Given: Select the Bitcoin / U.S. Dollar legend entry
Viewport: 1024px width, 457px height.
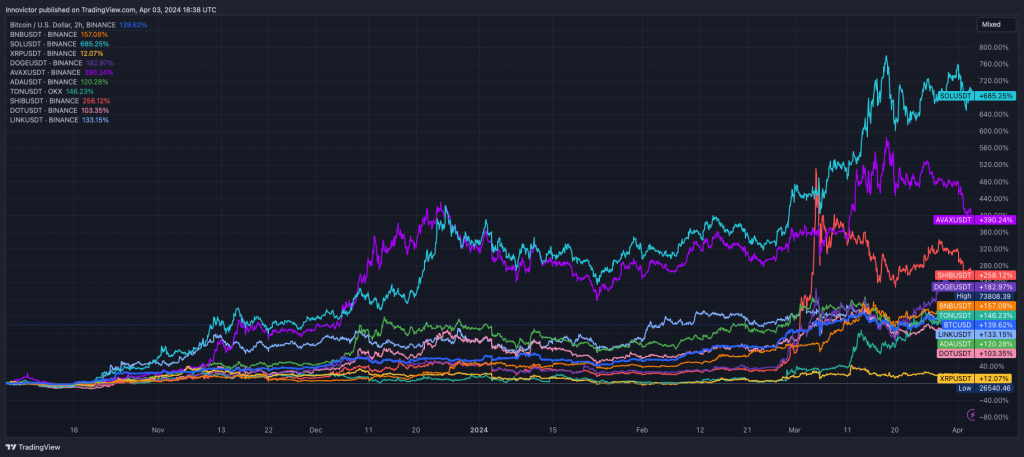Looking at the screenshot, I should pyautogui.click(x=78, y=25).
